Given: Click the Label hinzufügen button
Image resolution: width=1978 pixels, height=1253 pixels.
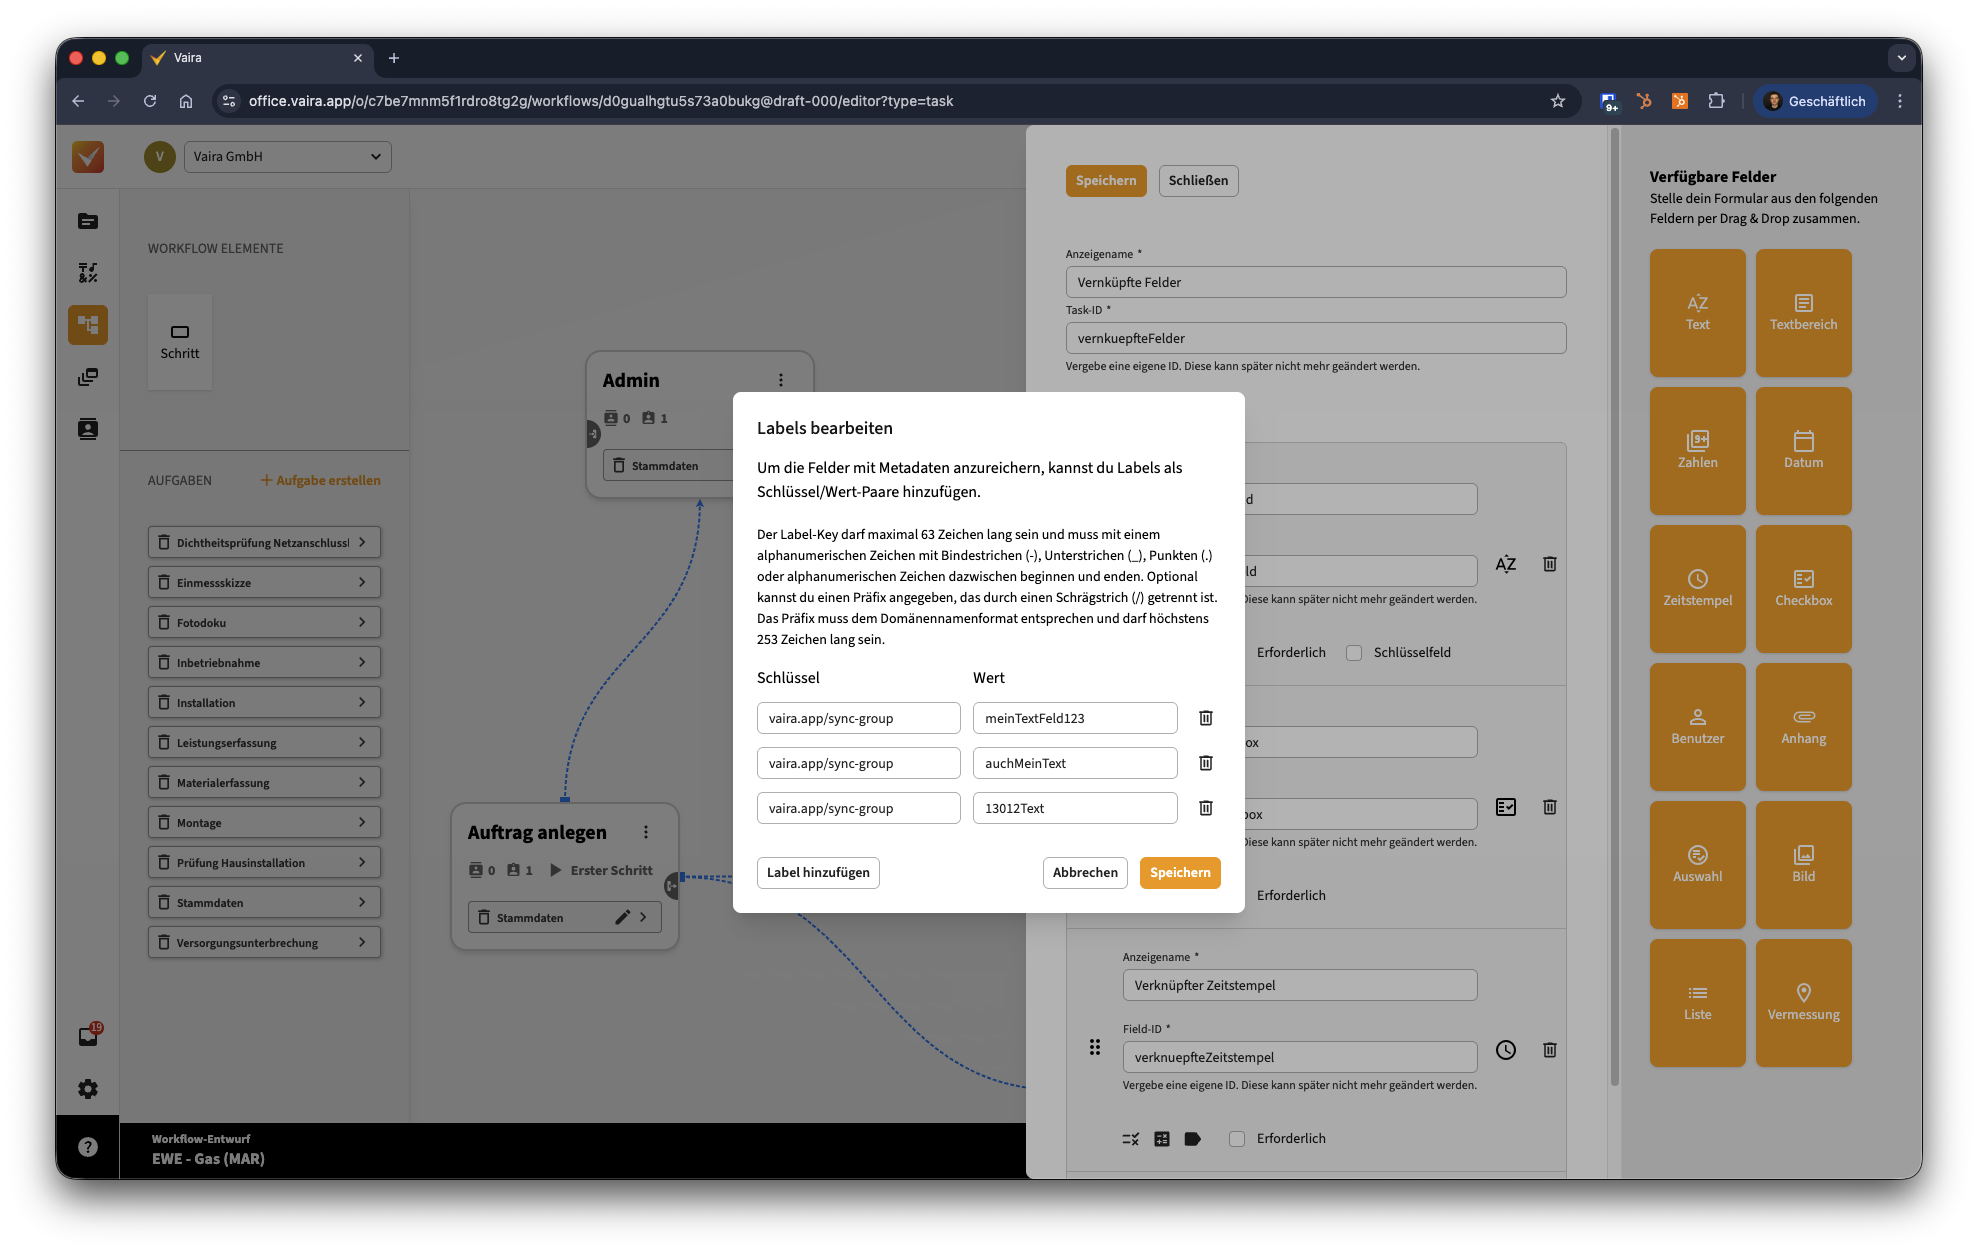Looking at the screenshot, I should [817, 873].
